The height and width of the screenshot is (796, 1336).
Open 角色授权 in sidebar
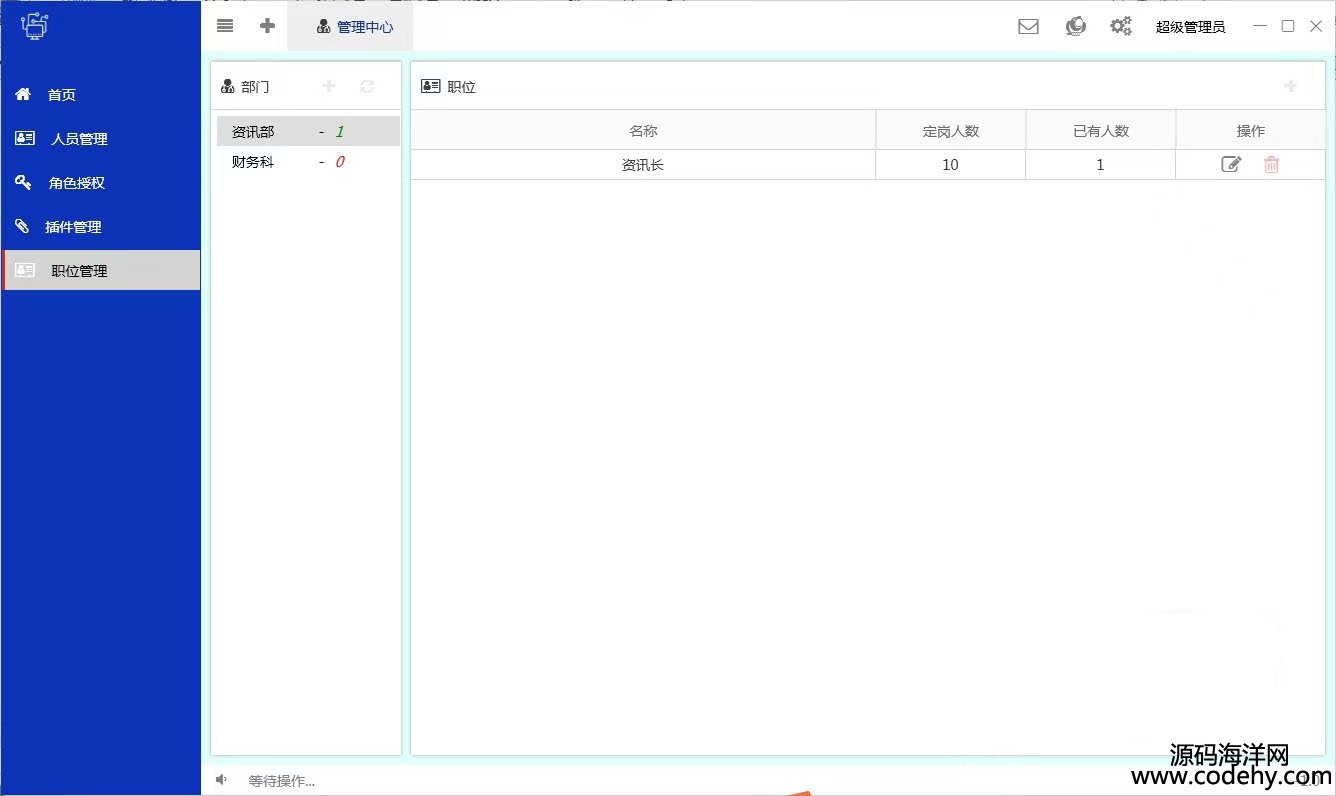tap(100, 183)
